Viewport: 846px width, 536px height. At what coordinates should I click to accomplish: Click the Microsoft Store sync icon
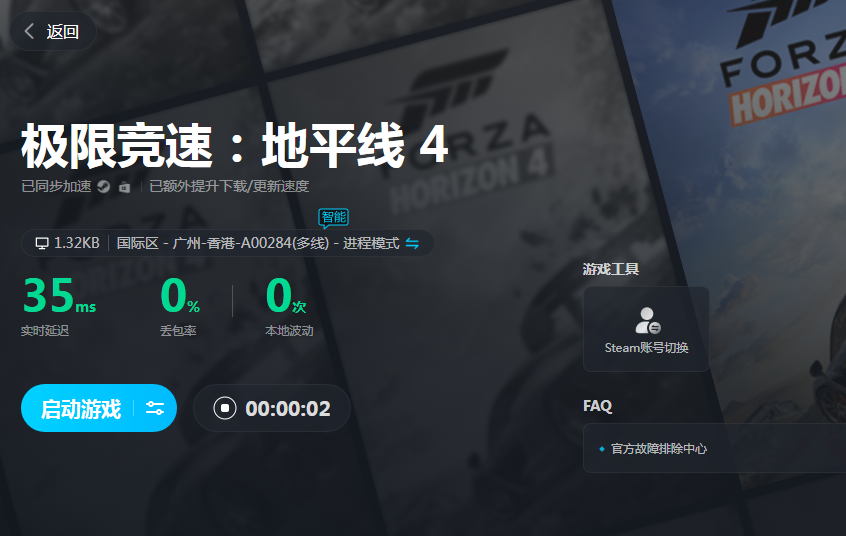tap(125, 187)
